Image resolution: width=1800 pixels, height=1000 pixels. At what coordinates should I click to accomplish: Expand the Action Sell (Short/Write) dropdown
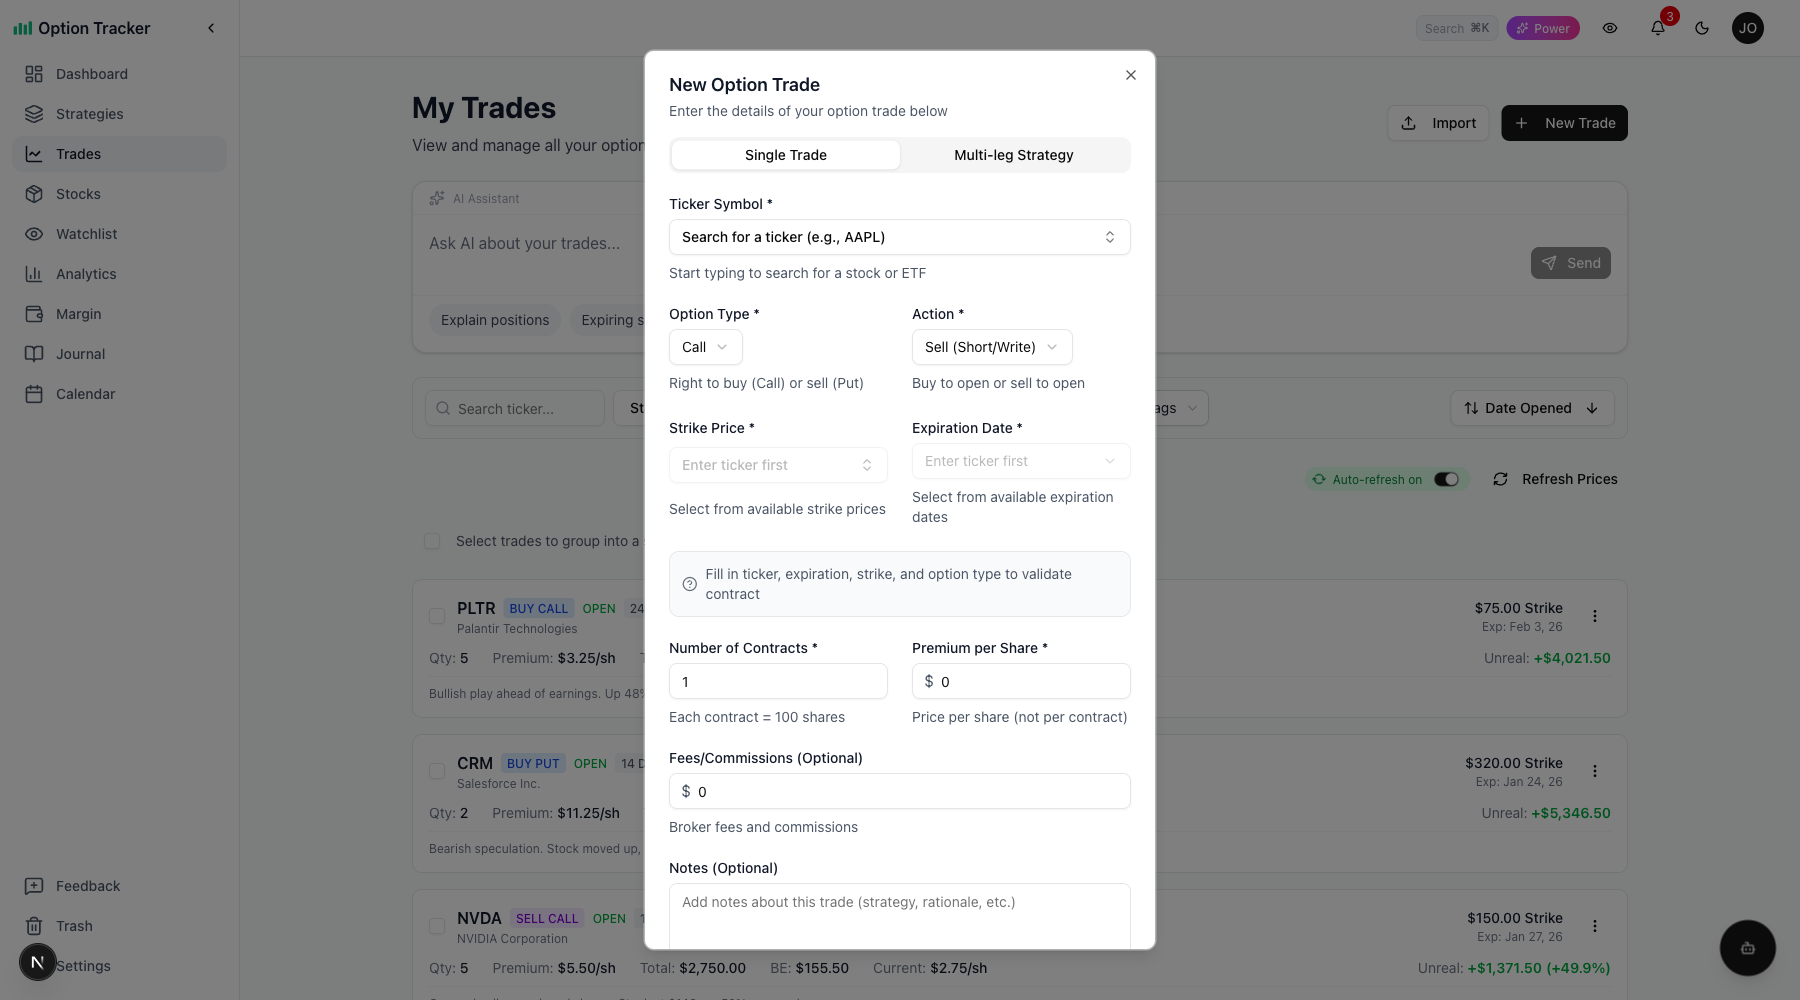[991, 347]
